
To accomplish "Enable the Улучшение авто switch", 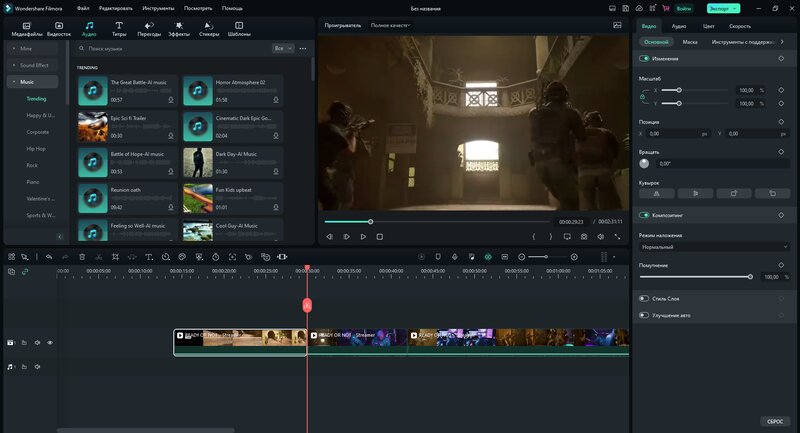I will point(644,315).
